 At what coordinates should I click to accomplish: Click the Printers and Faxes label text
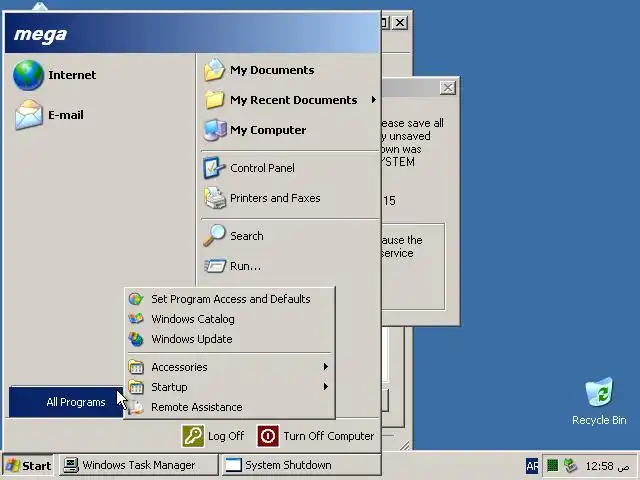coord(275,198)
